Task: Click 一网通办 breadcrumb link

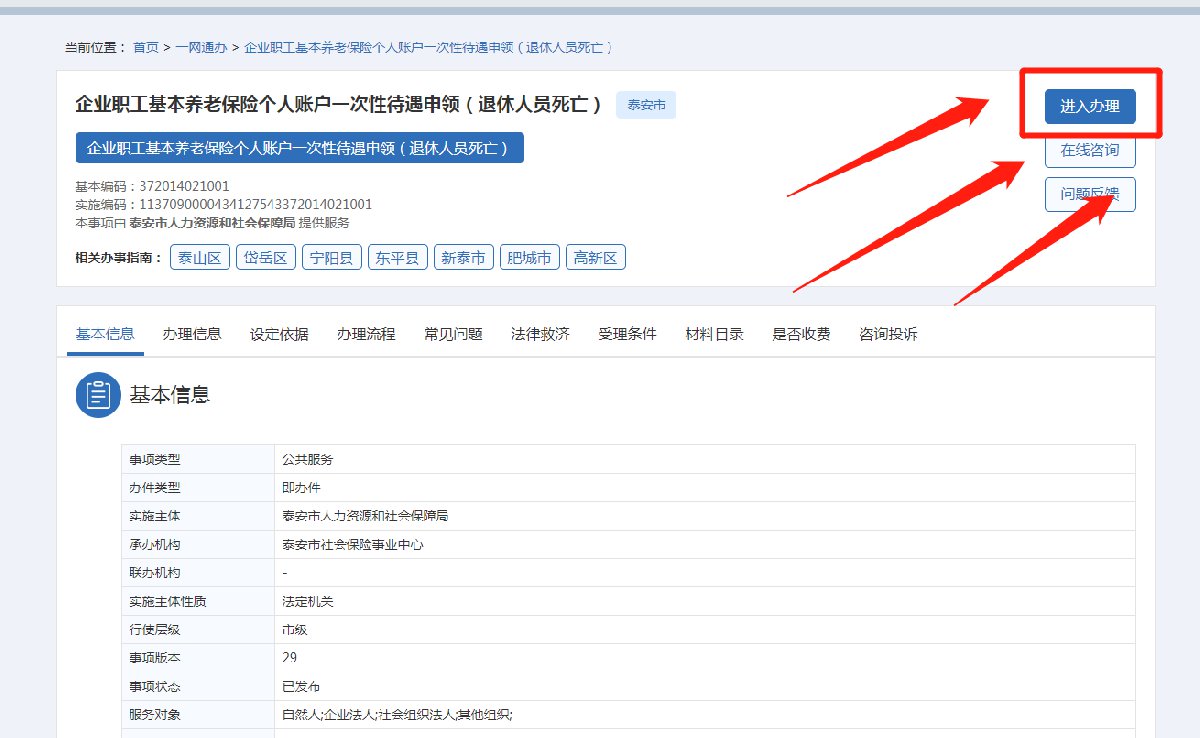Action: point(201,47)
